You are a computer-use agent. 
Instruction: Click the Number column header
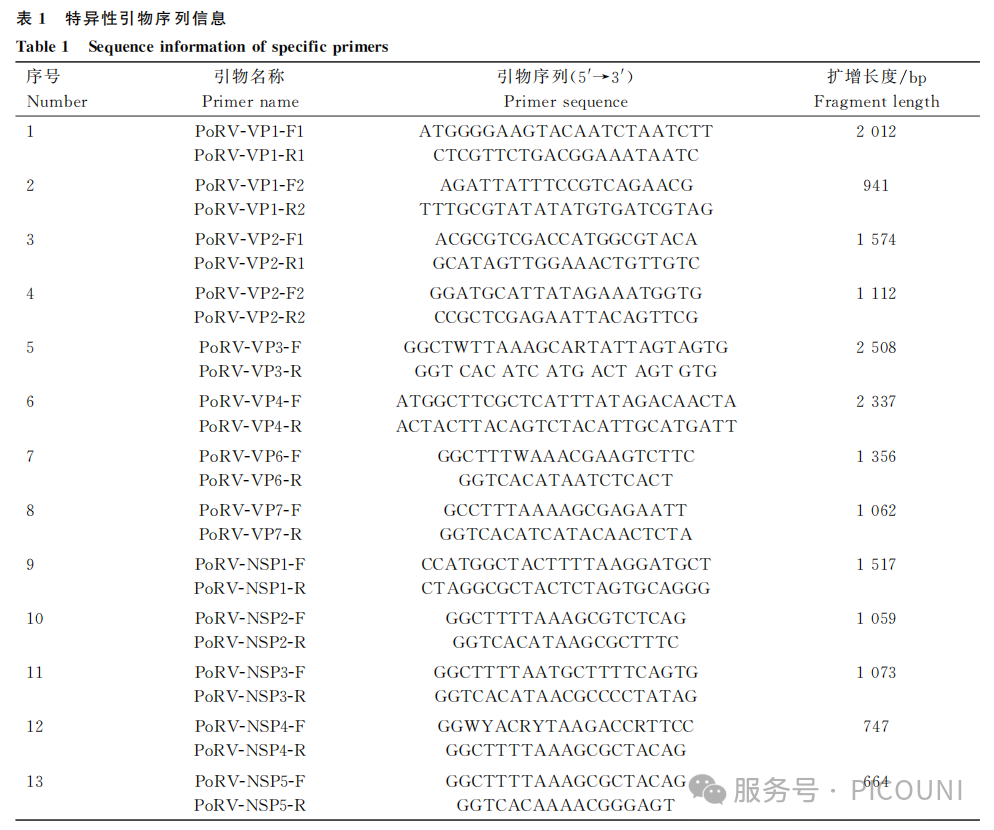tap(57, 101)
